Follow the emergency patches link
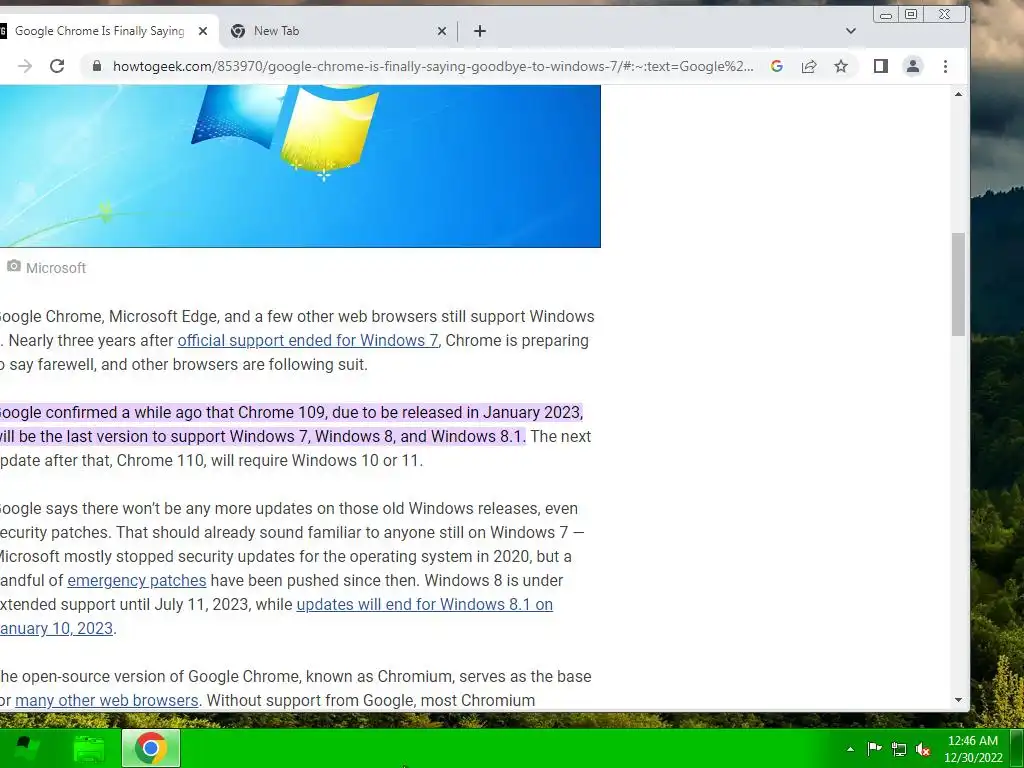1024x768 pixels. click(x=136, y=580)
